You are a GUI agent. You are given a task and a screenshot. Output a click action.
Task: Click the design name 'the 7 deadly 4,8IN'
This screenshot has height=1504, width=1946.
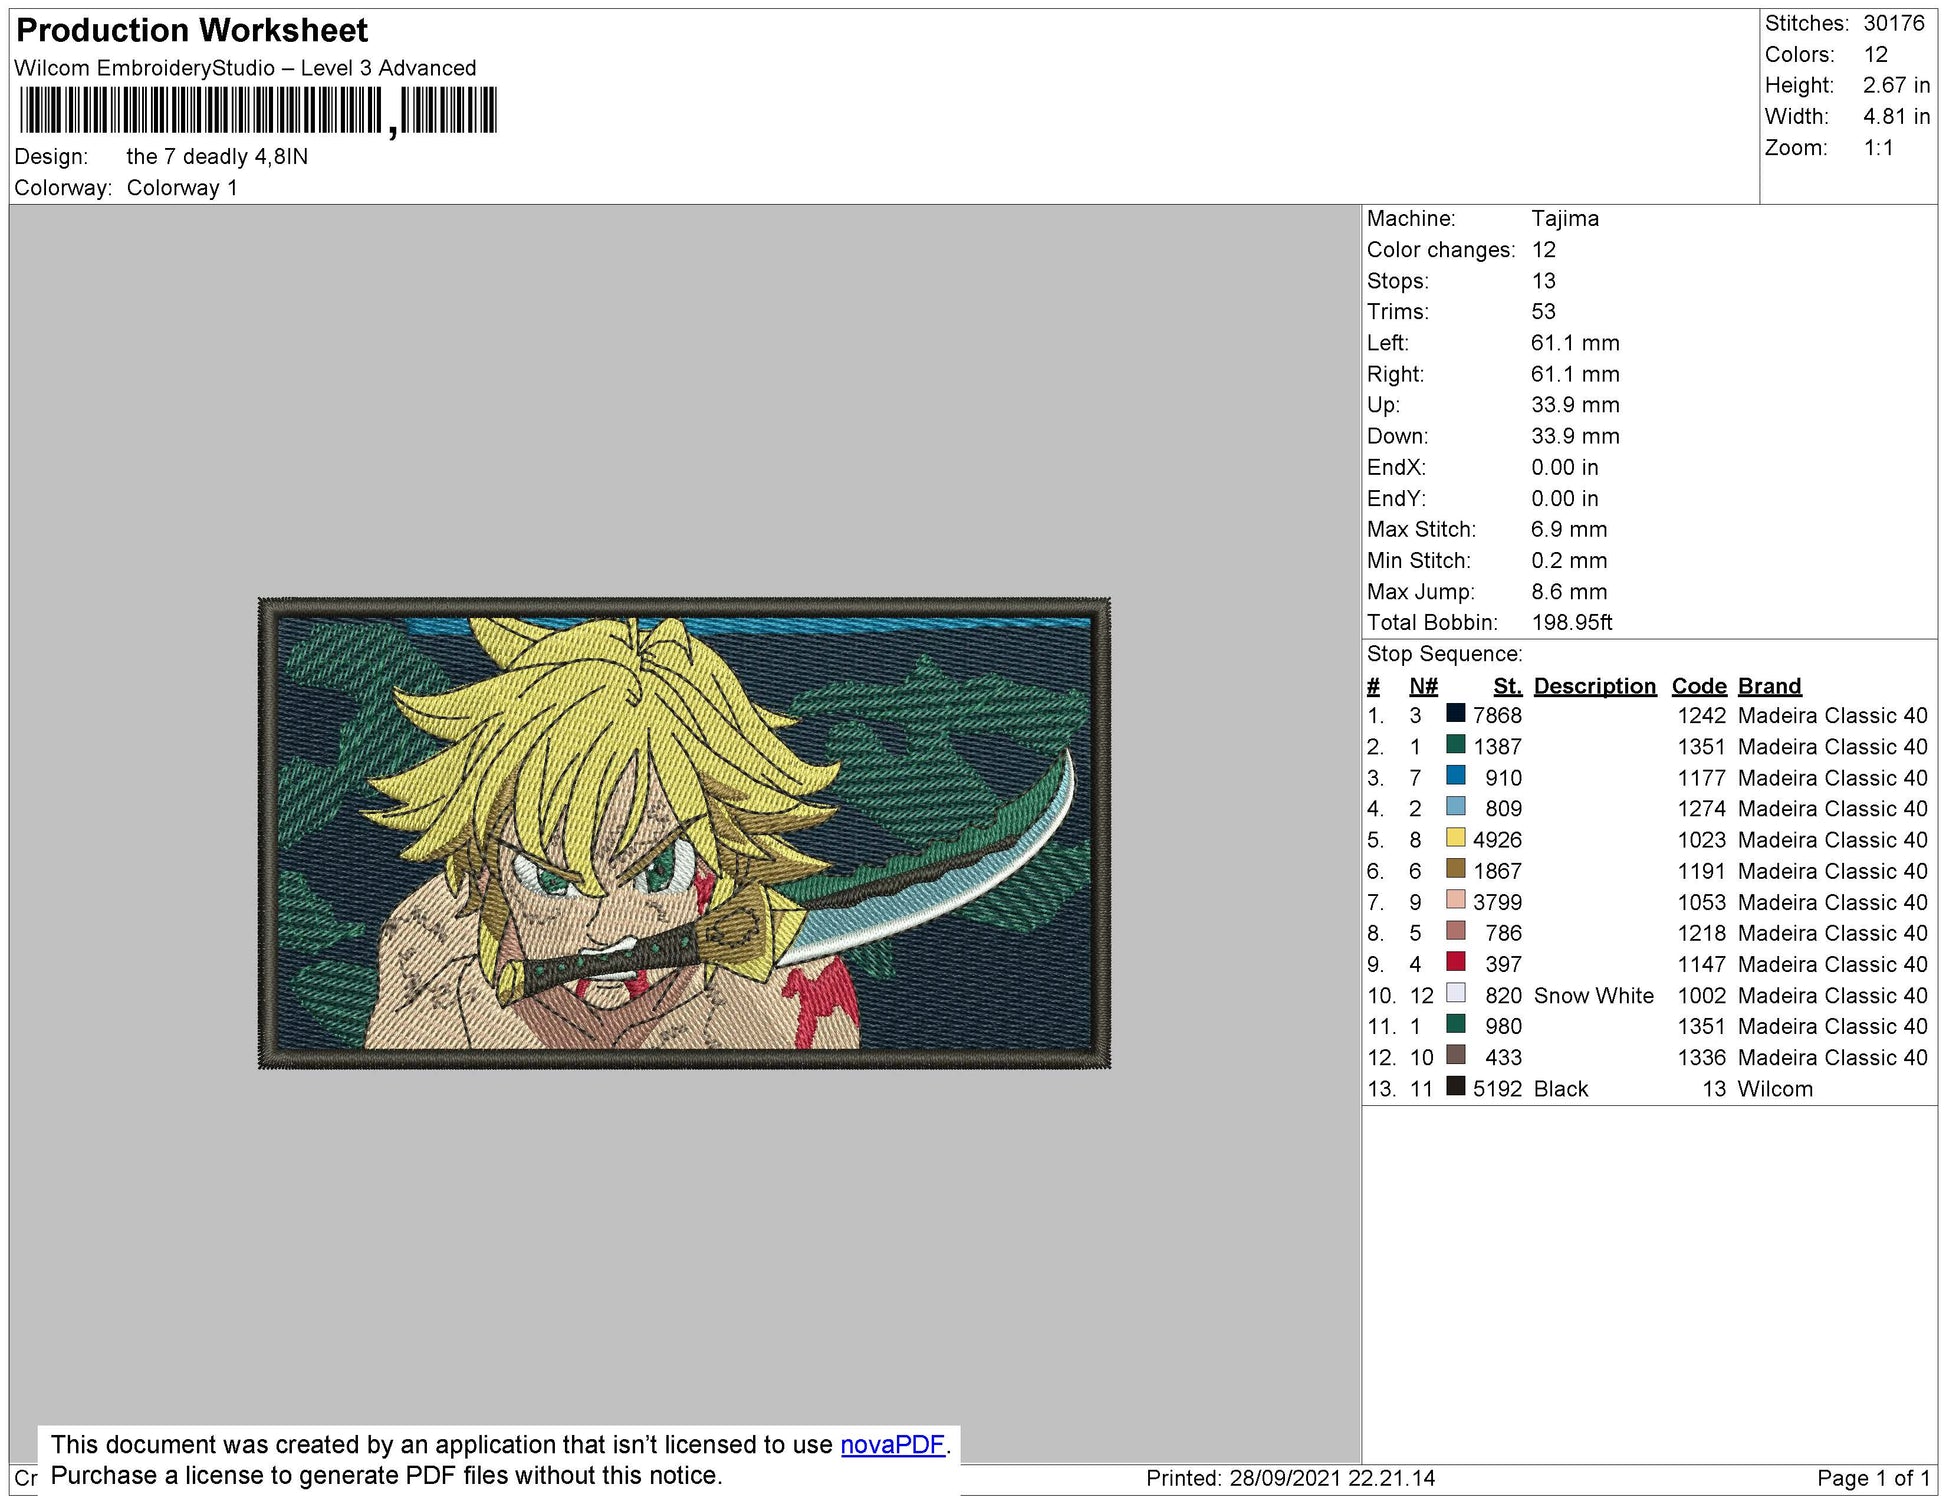(x=217, y=157)
